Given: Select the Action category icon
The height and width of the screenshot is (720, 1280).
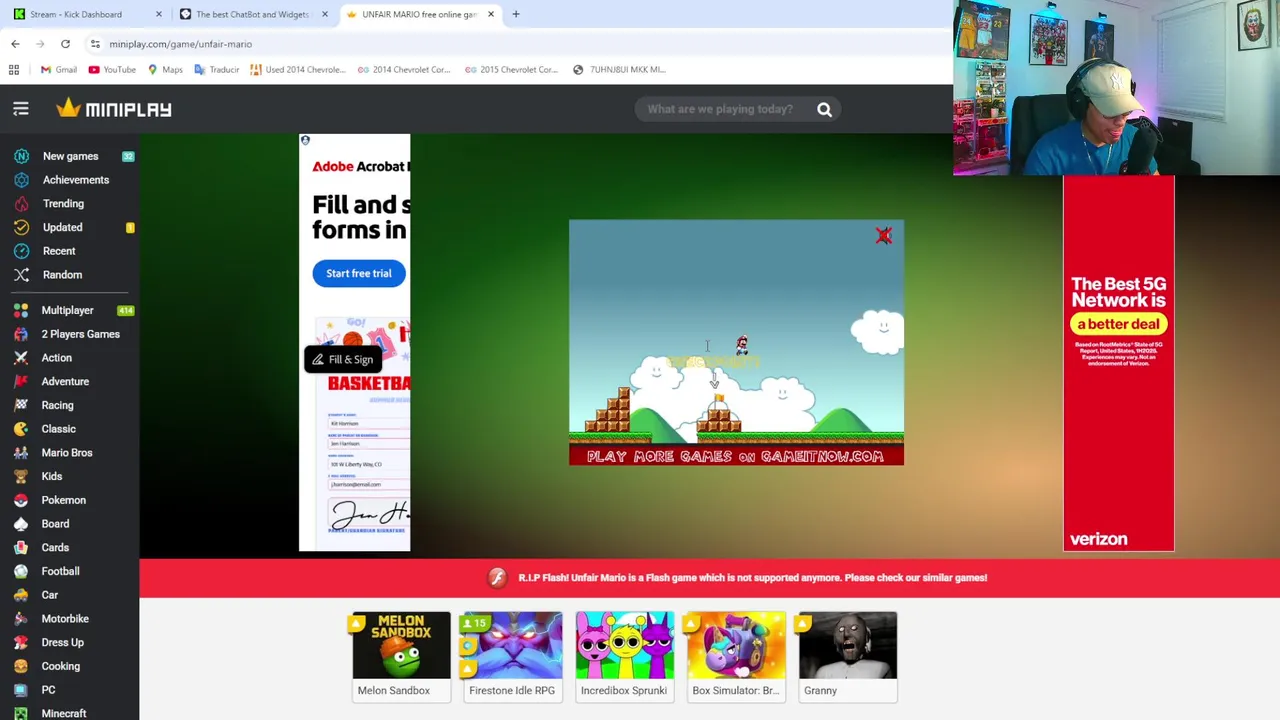Looking at the screenshot, I should point(21,358).
